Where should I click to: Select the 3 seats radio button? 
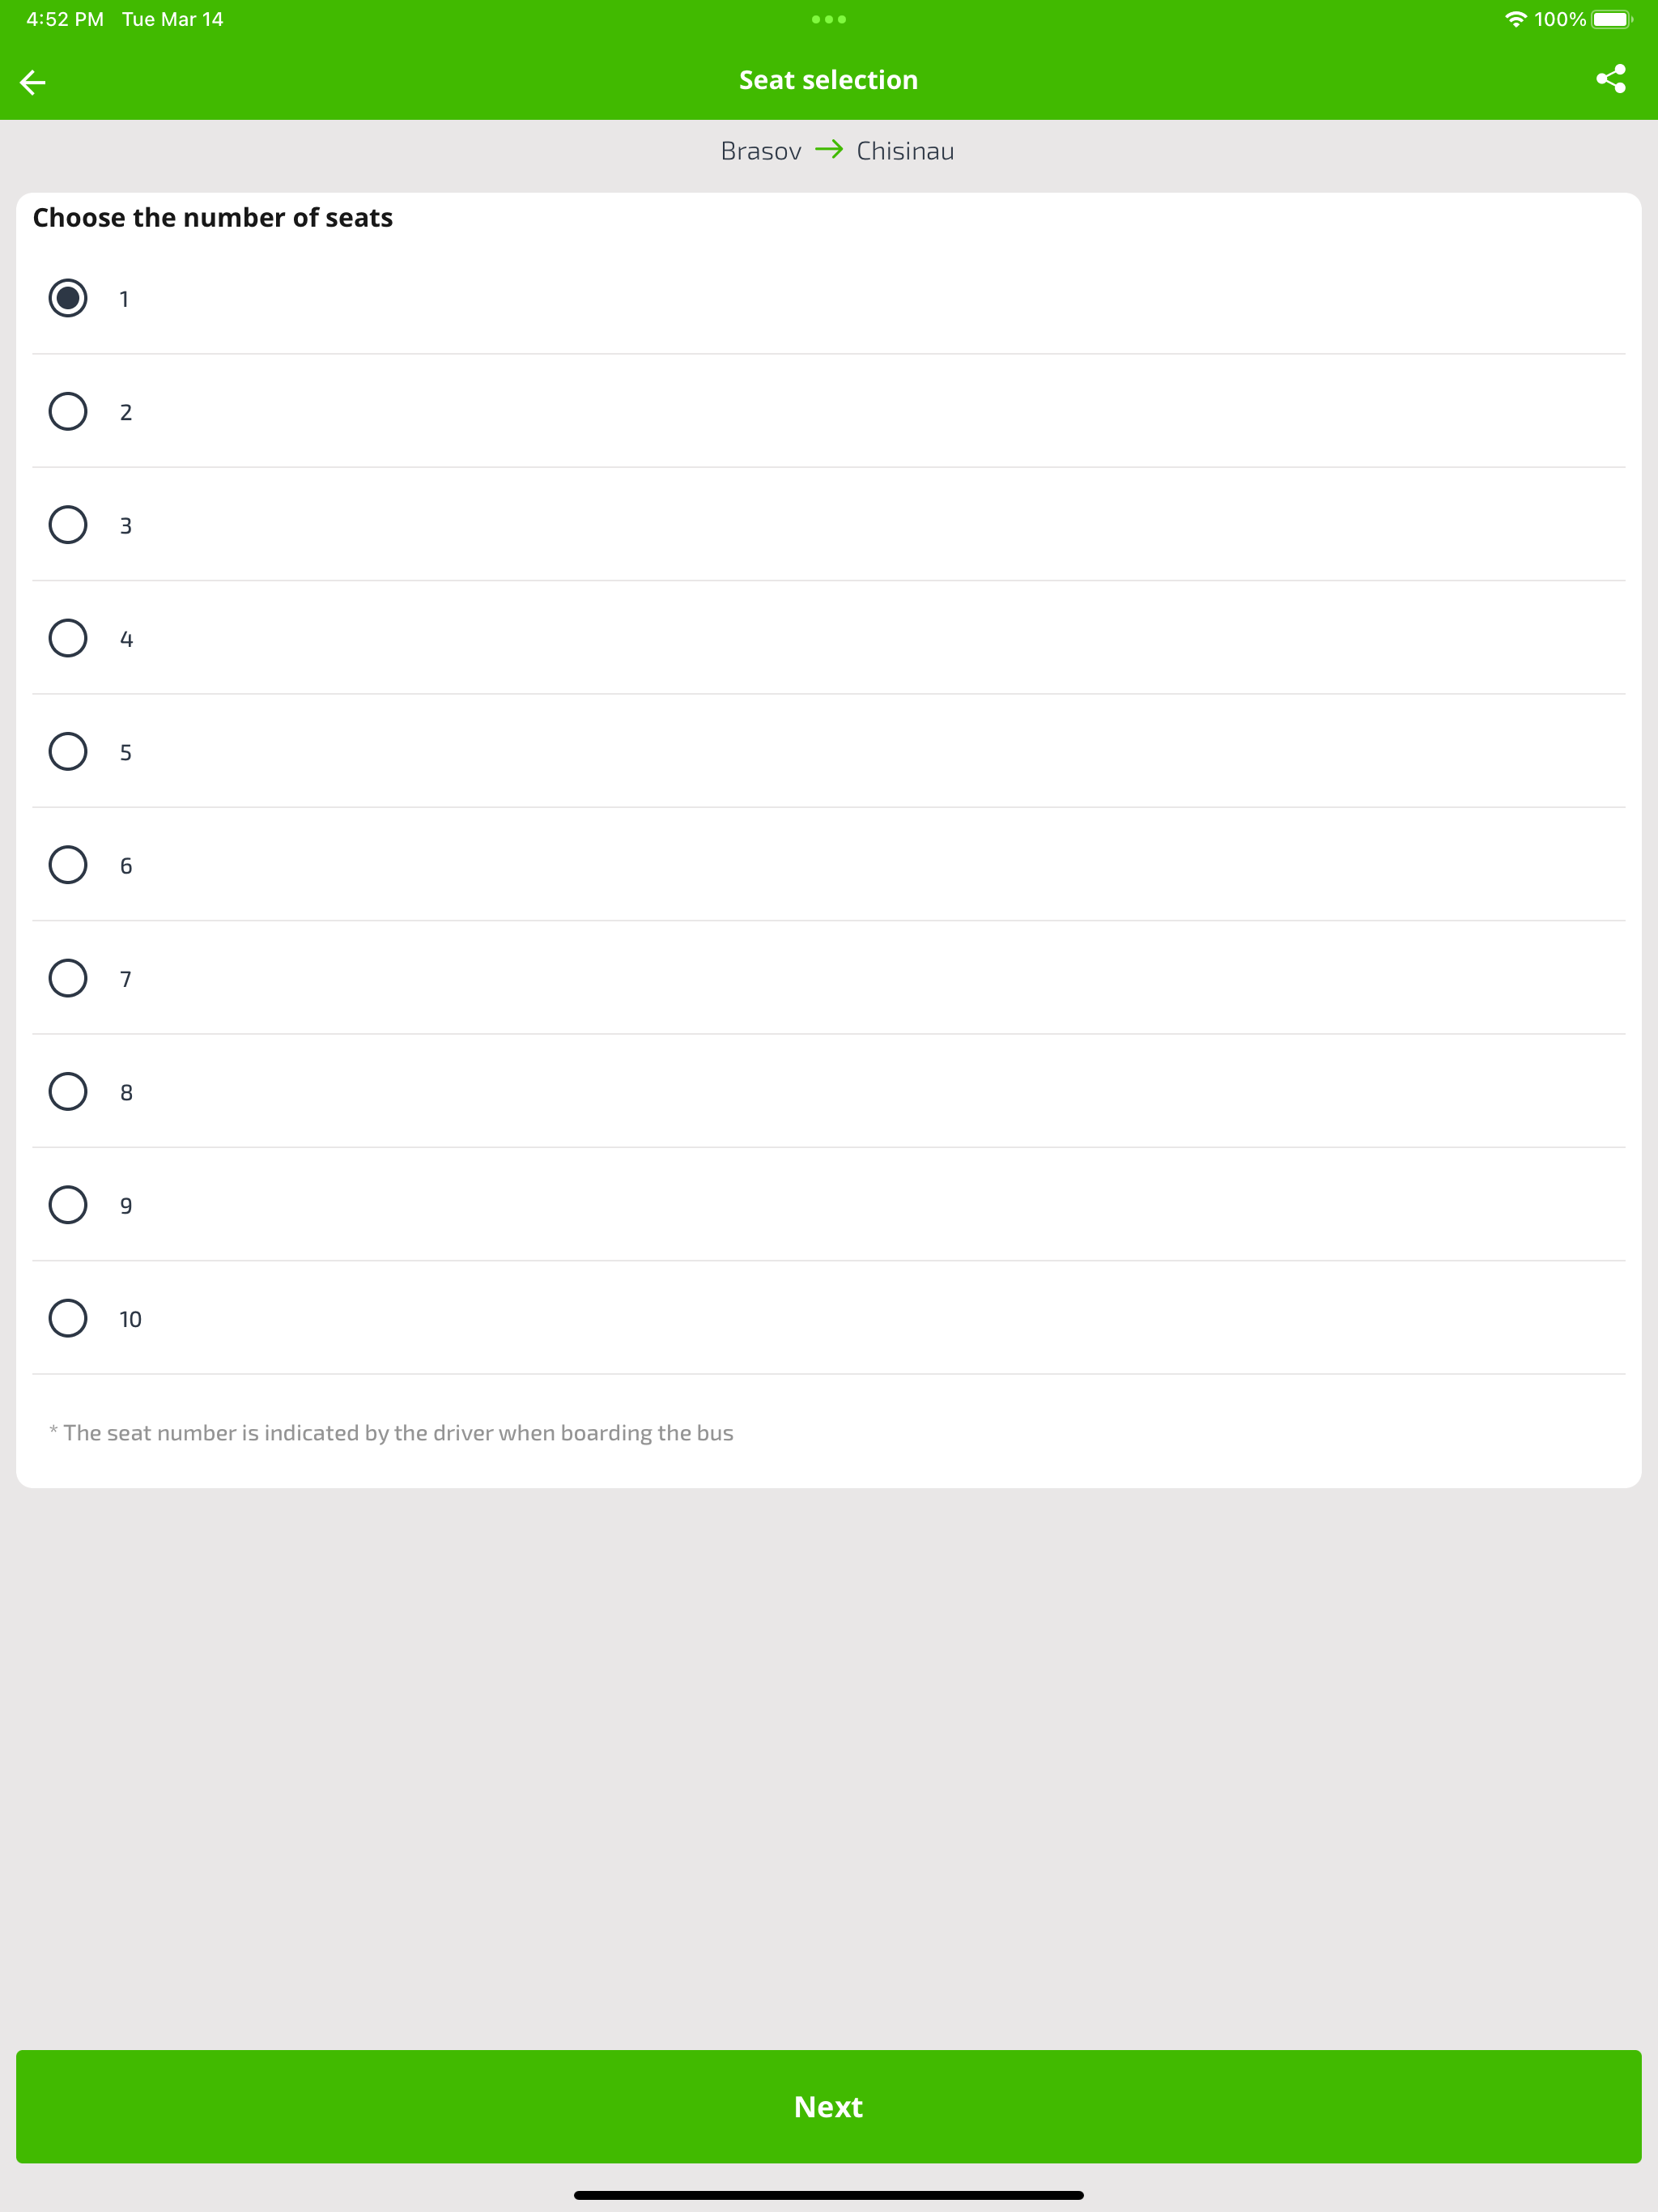[x=68, y=525]
